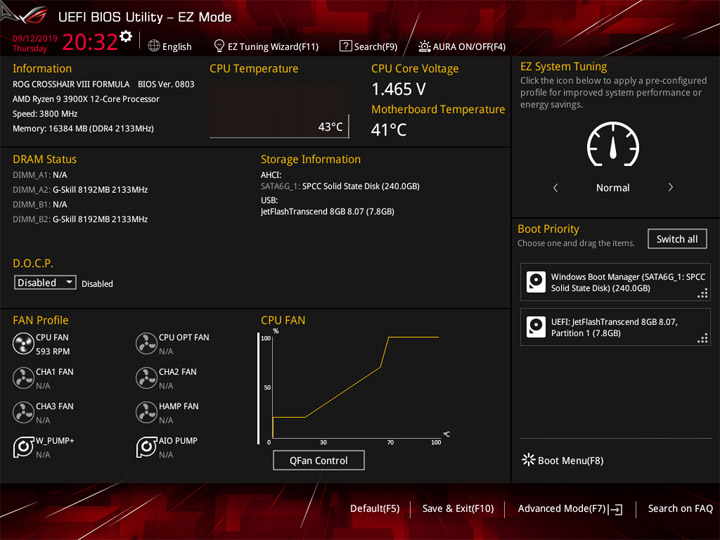This screenshot has height=540, width=720.
Task: Select the CHA2 FAN icon
Action: [x=146, y=378]
